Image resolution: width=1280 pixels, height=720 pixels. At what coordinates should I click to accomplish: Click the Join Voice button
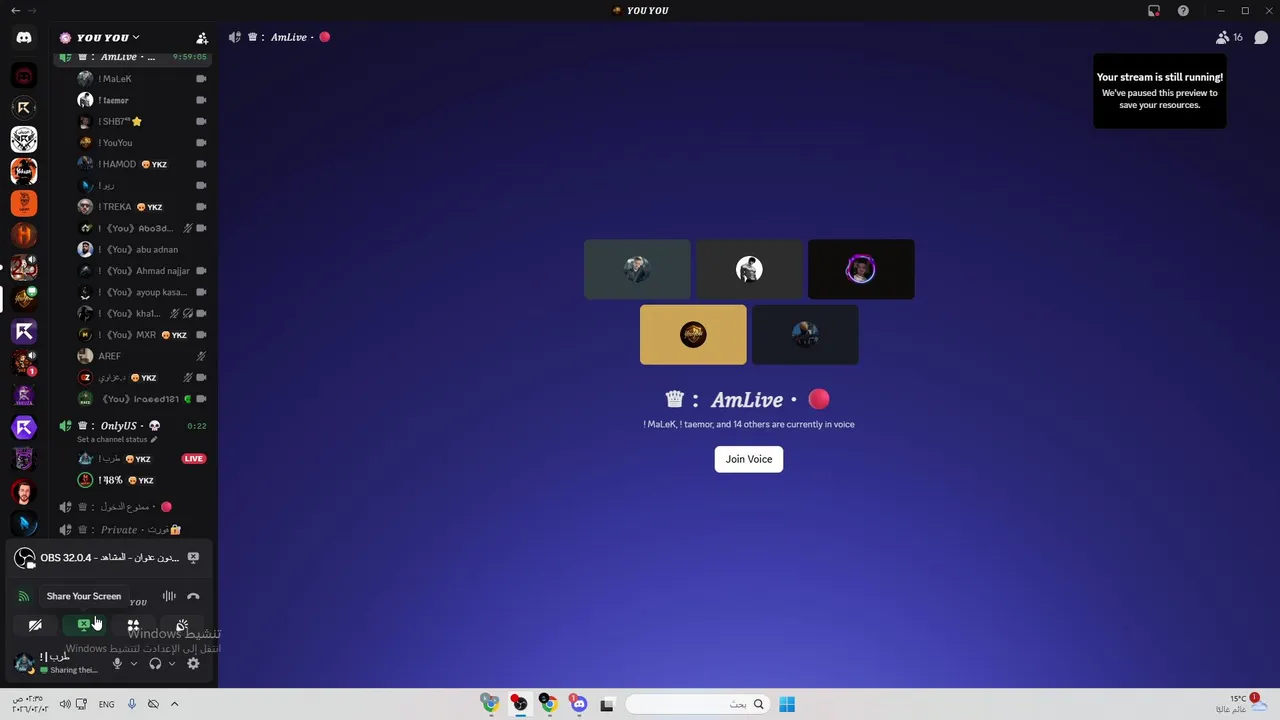tap(748, 459)
